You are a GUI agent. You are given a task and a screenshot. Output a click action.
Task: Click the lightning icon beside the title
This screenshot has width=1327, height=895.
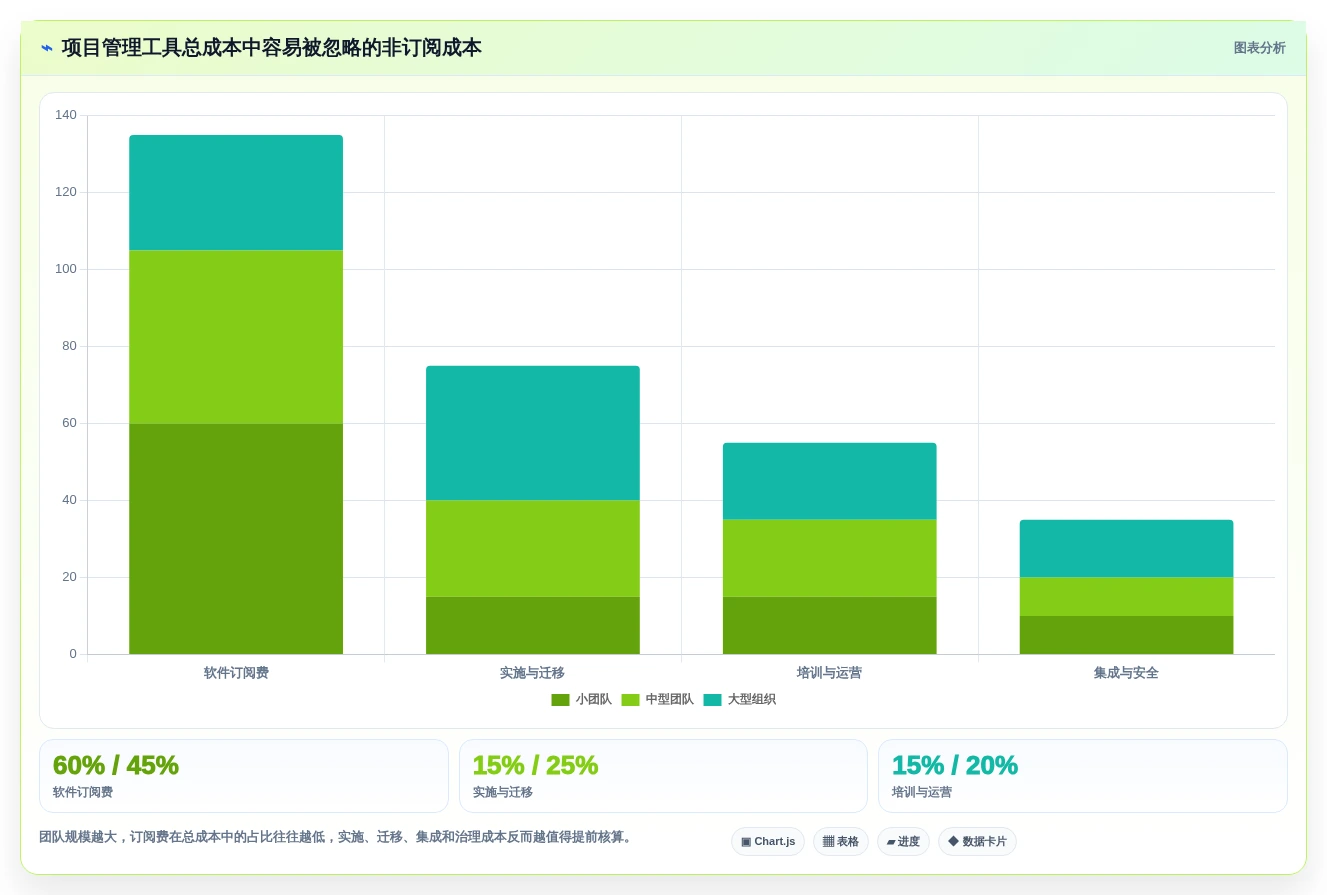point(47,48)
